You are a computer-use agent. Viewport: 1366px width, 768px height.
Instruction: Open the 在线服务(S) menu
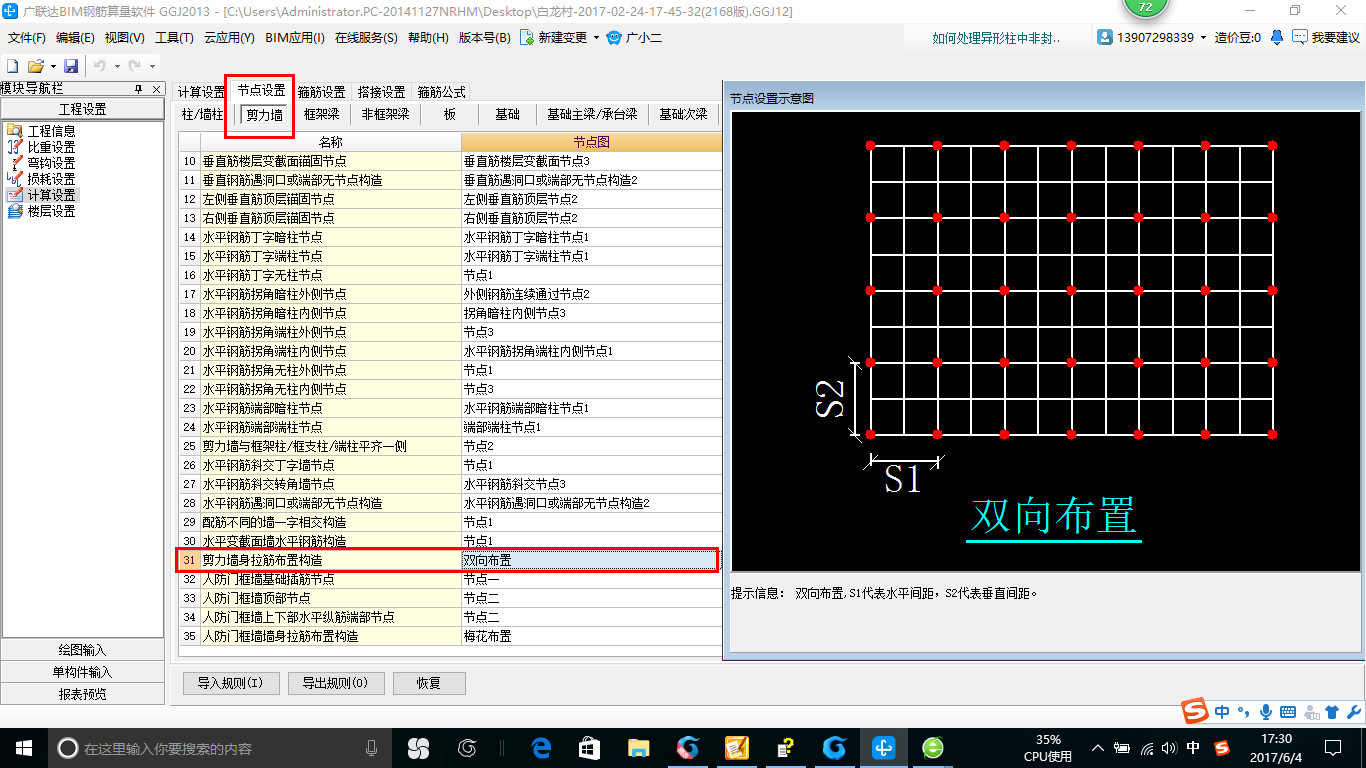tap(367, 38)
